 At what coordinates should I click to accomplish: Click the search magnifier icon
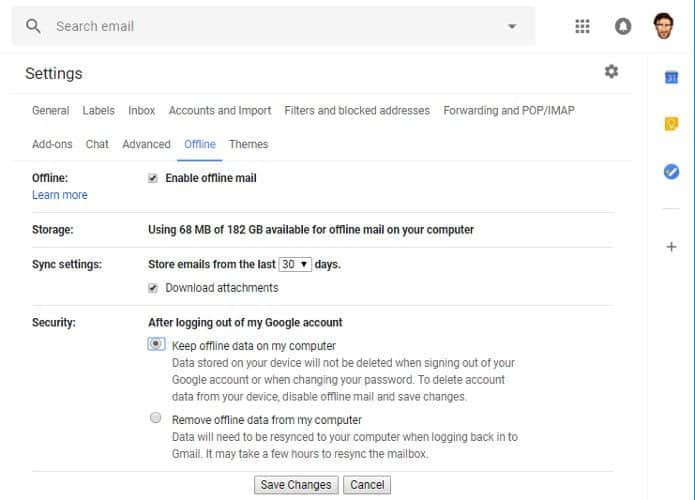click(33, 26)
